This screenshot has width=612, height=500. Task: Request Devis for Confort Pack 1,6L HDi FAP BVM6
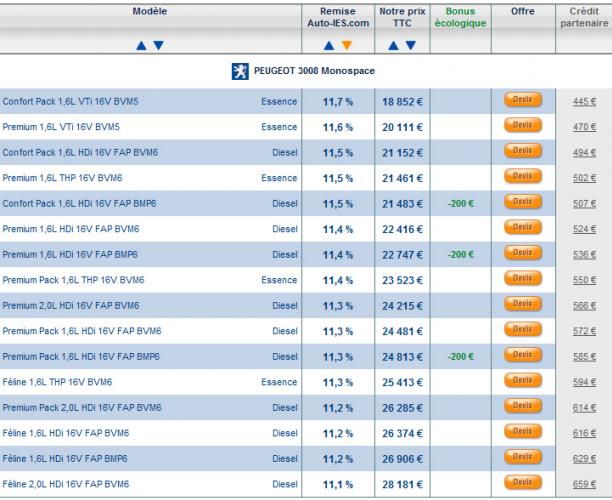tap(523, 151)
